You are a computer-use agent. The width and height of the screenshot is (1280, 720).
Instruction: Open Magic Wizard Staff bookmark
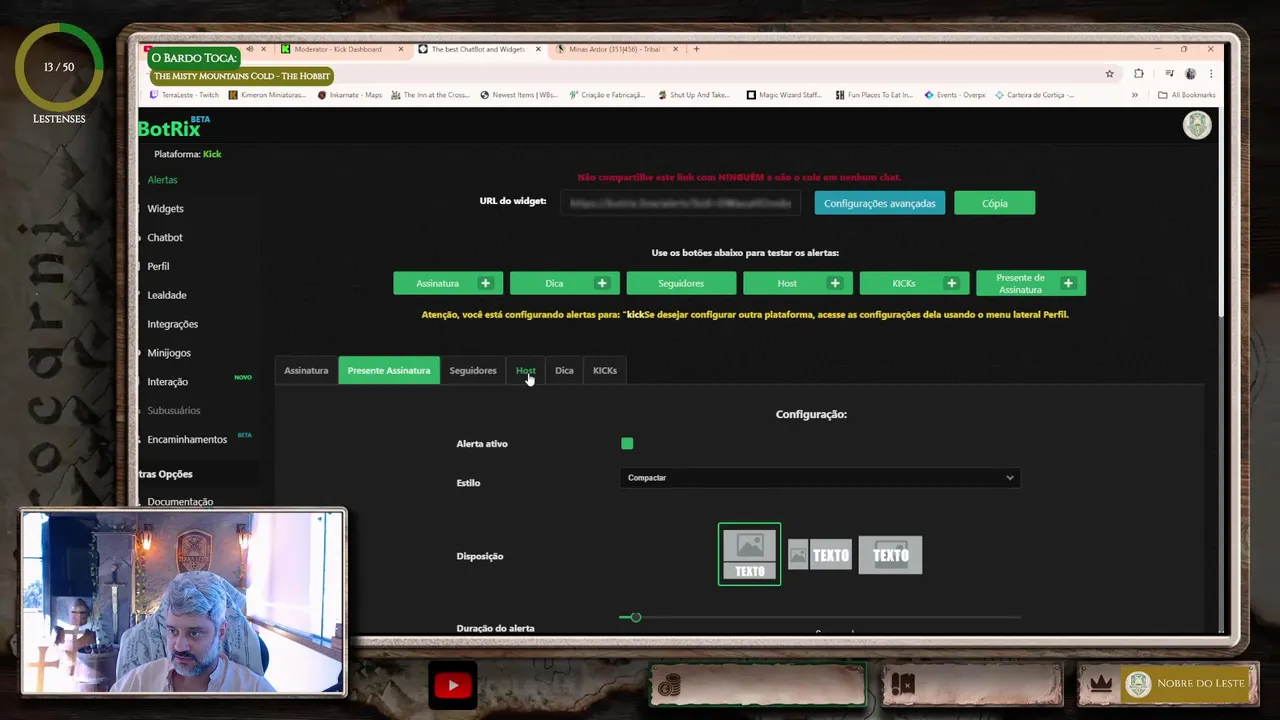(x=785, y=95)
